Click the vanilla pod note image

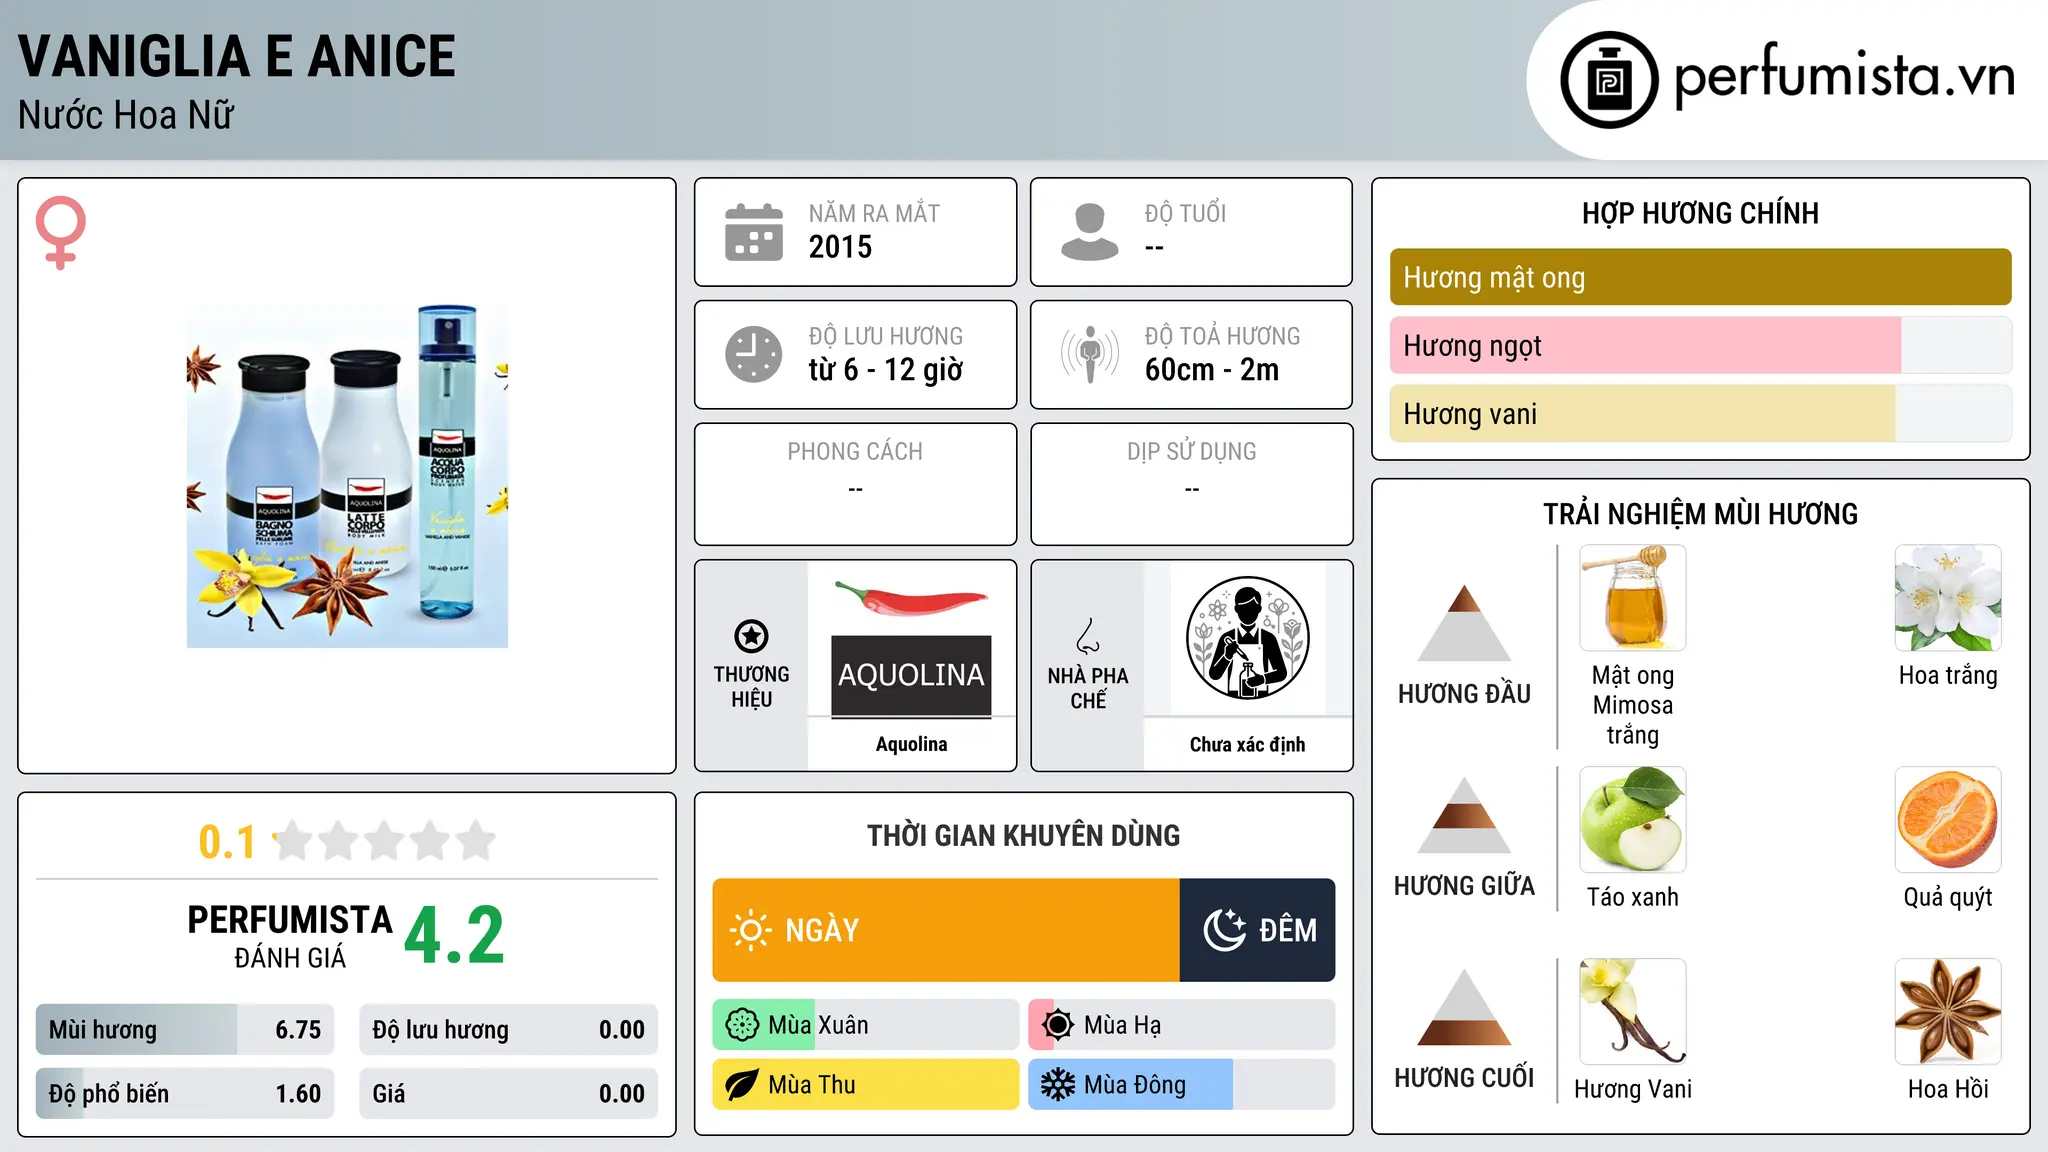pos(1633,1012)
